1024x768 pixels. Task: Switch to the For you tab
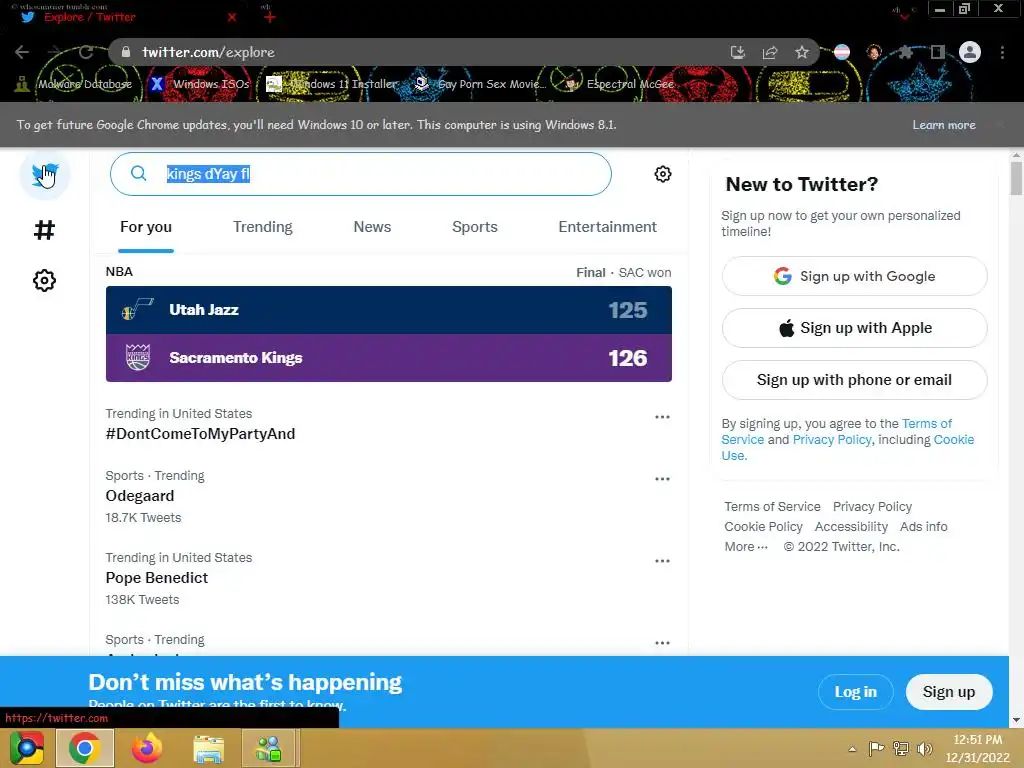[x=146, y=227]
